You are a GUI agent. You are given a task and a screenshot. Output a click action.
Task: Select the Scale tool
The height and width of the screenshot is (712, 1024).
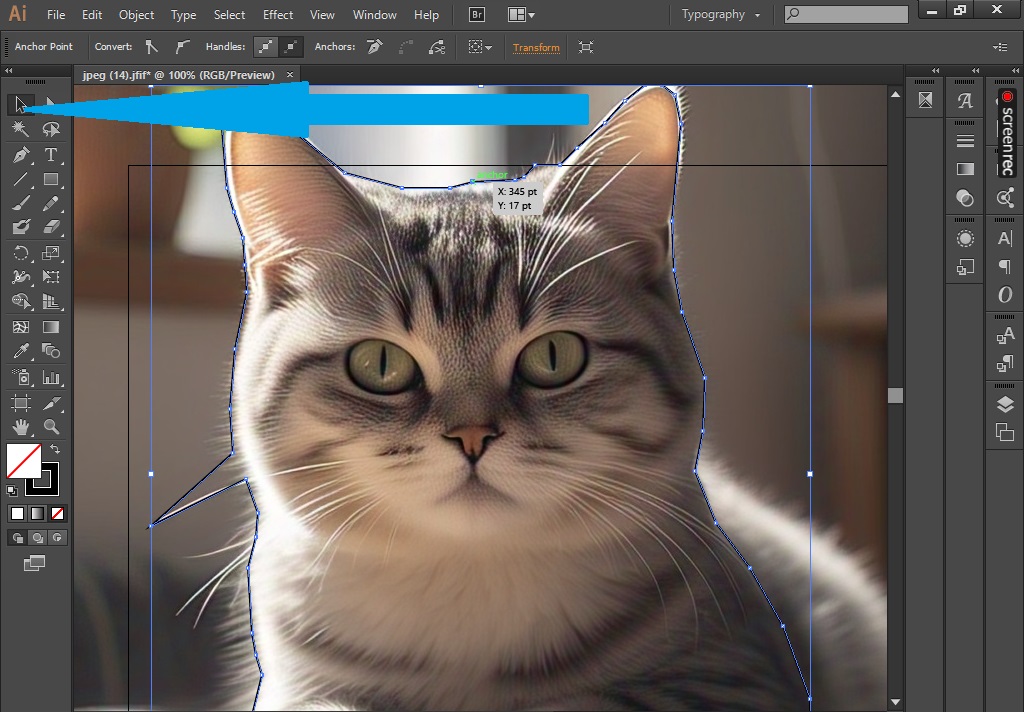[x=51, y=253]
